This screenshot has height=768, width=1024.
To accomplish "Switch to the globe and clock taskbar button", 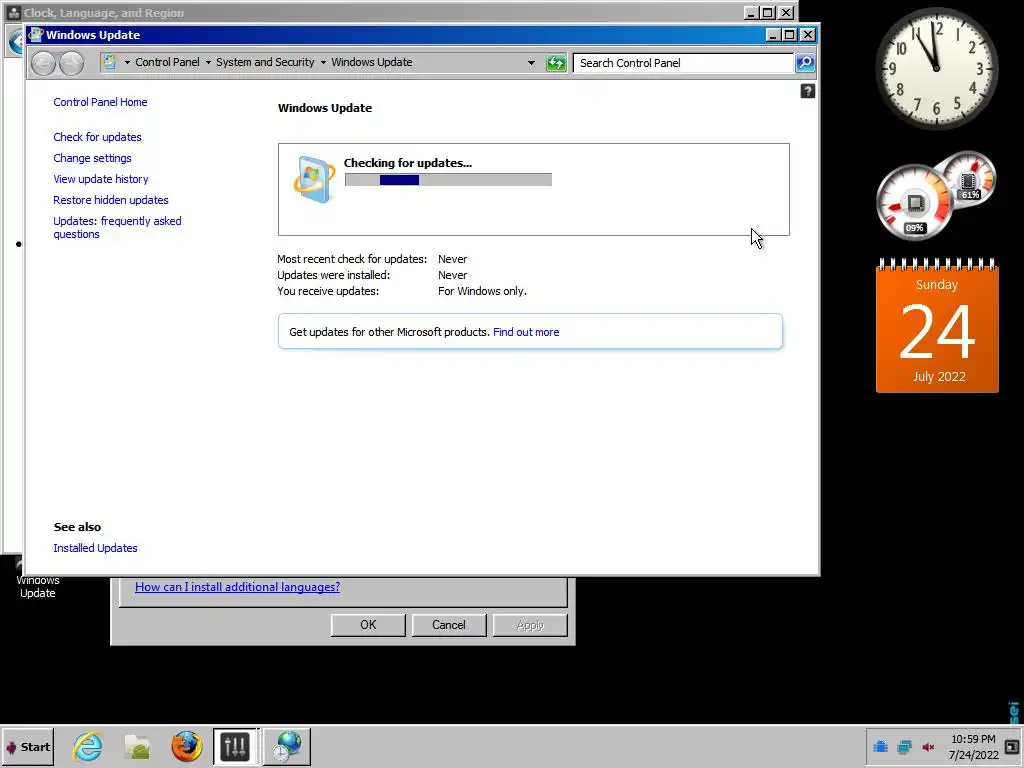I will pyautogui.click(x=287, y=746).
